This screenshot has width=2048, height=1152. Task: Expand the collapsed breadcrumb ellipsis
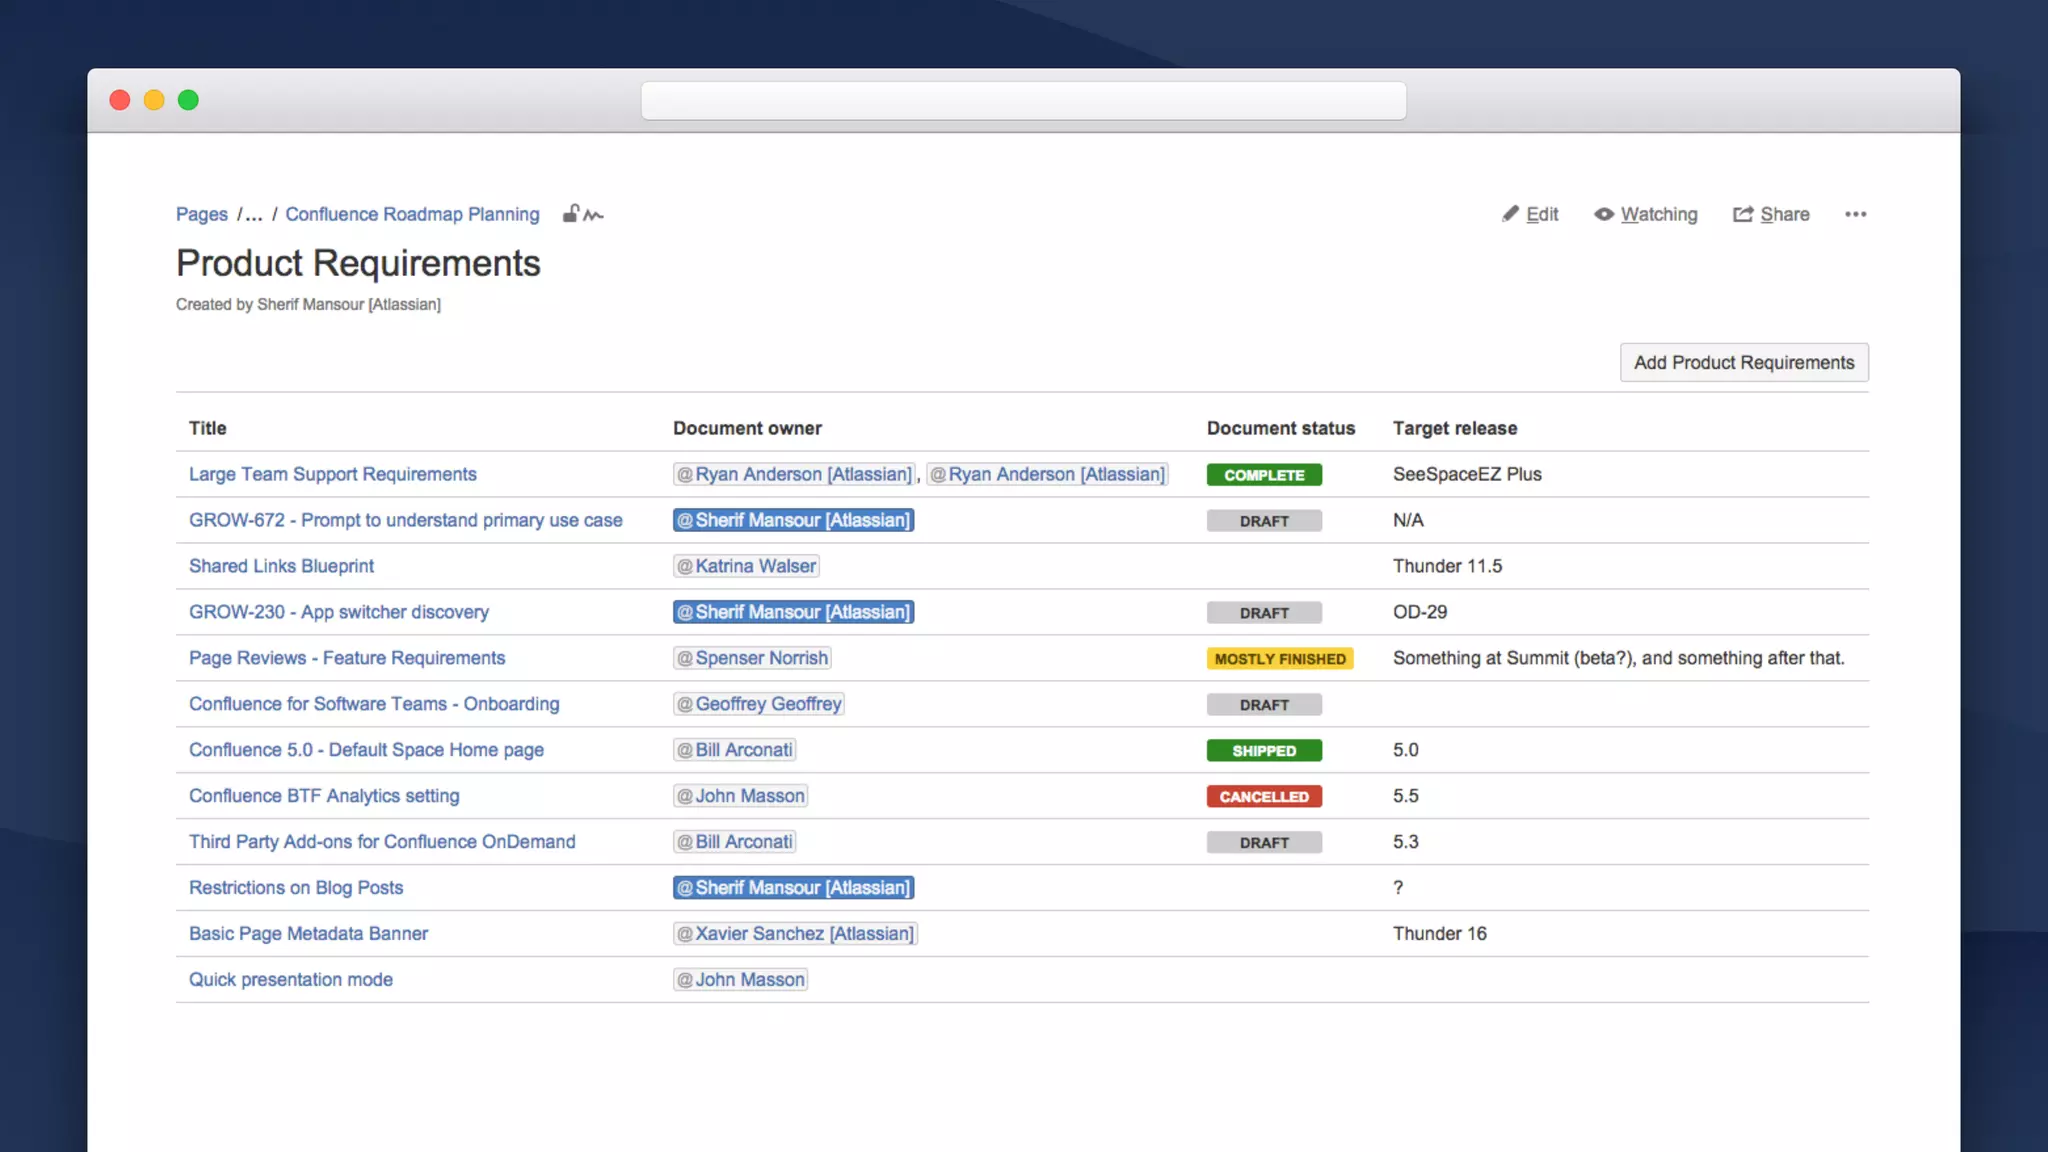click(254, 214)
